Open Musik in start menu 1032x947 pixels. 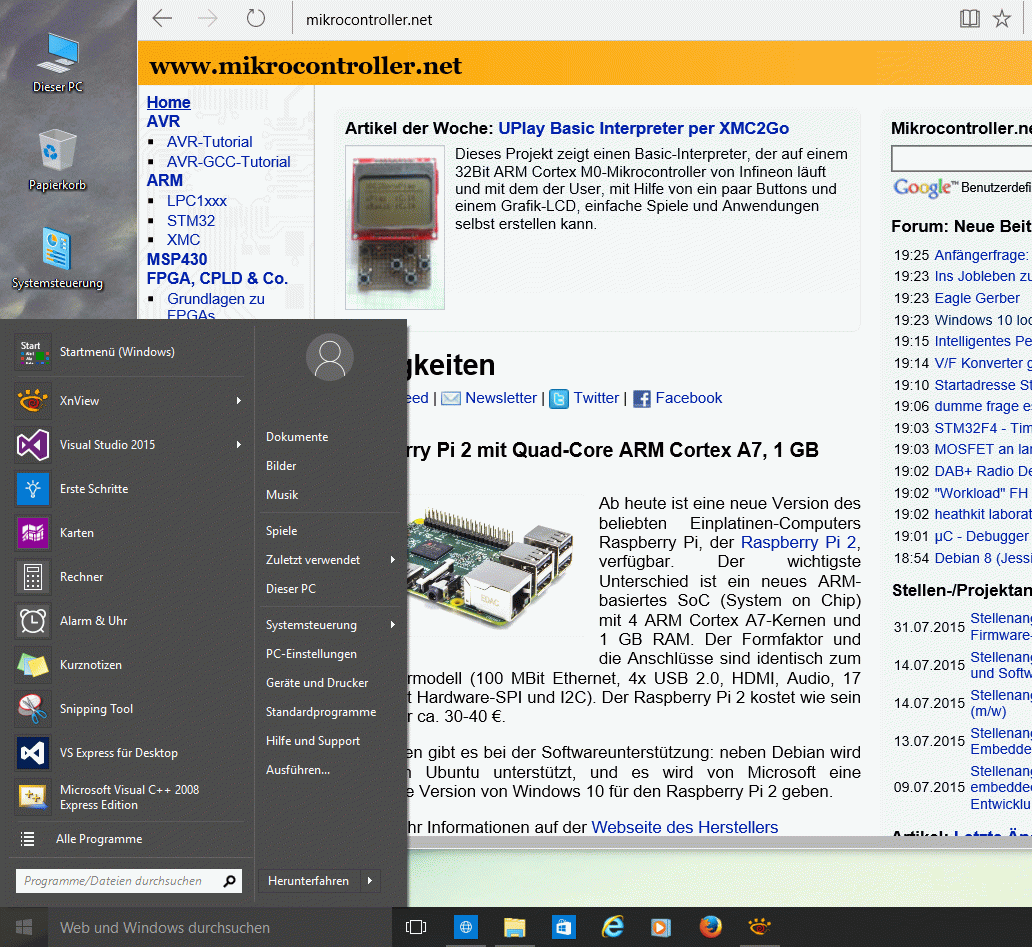tap(282, 495)
